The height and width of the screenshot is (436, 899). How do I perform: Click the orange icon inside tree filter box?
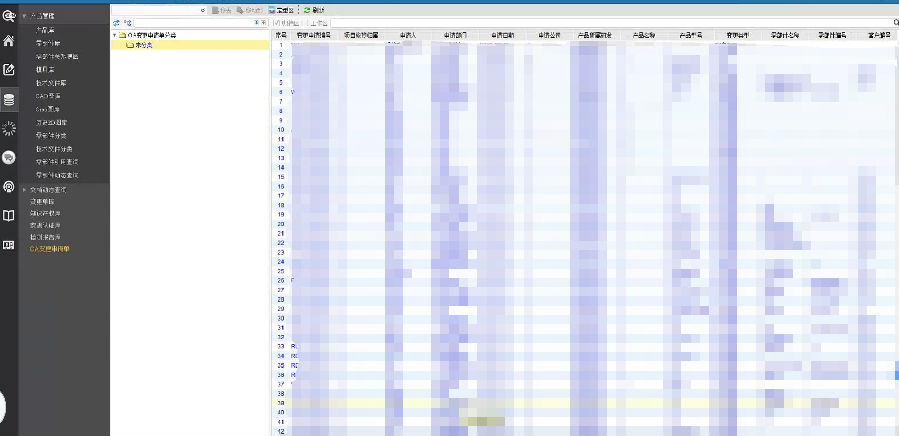263,22
